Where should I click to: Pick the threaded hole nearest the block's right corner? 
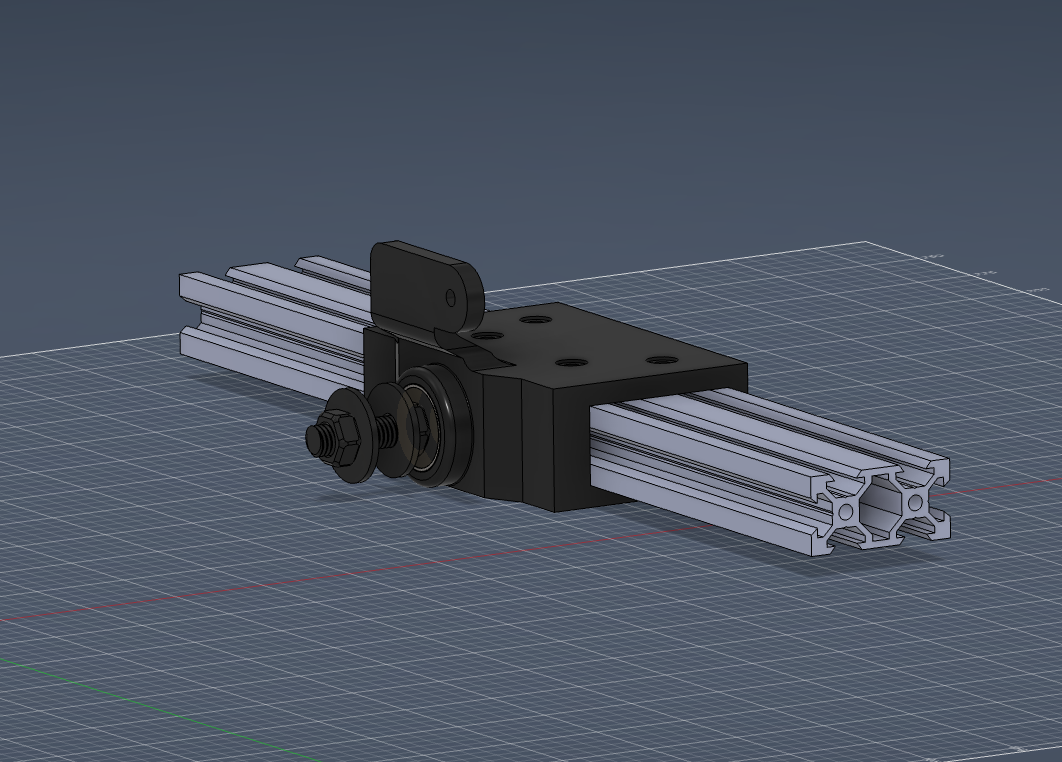coord(662,361)
